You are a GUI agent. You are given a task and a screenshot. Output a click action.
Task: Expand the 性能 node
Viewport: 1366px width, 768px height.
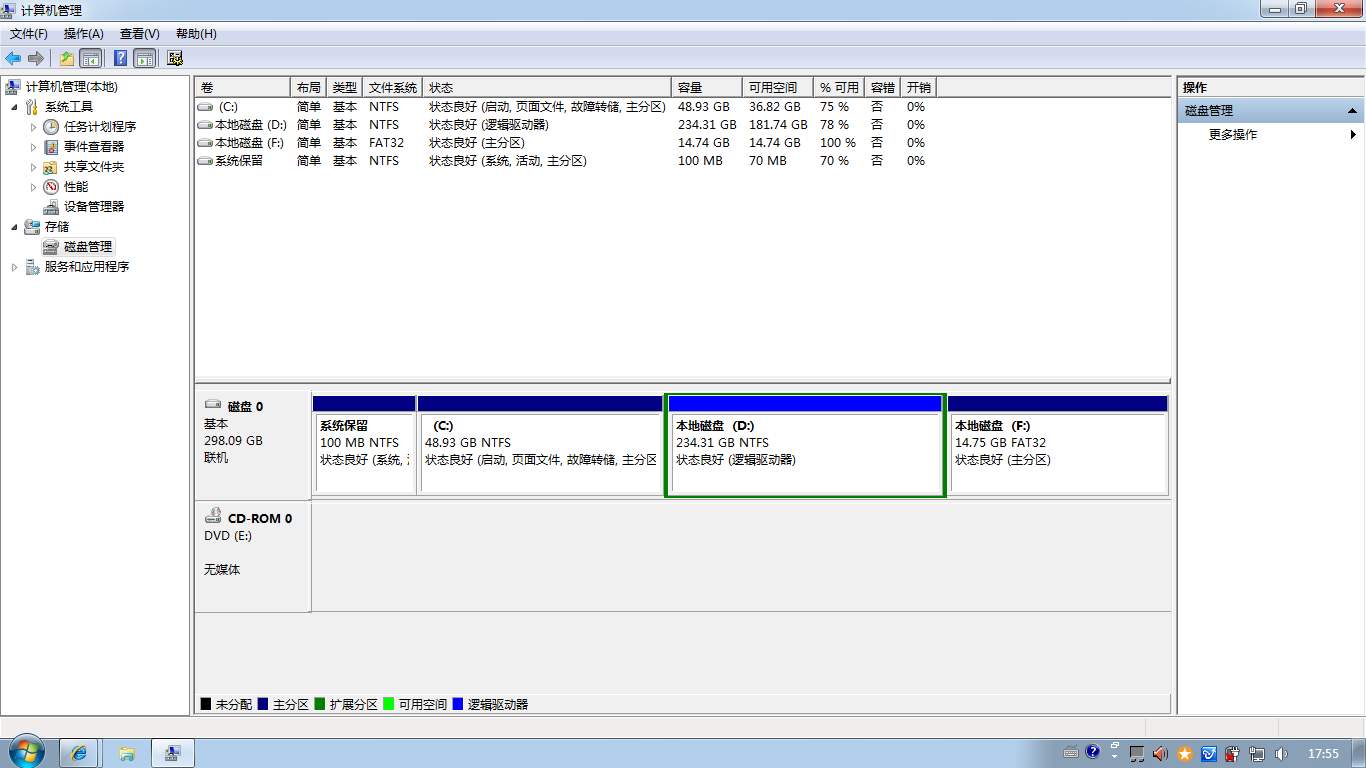coord(33,187)
